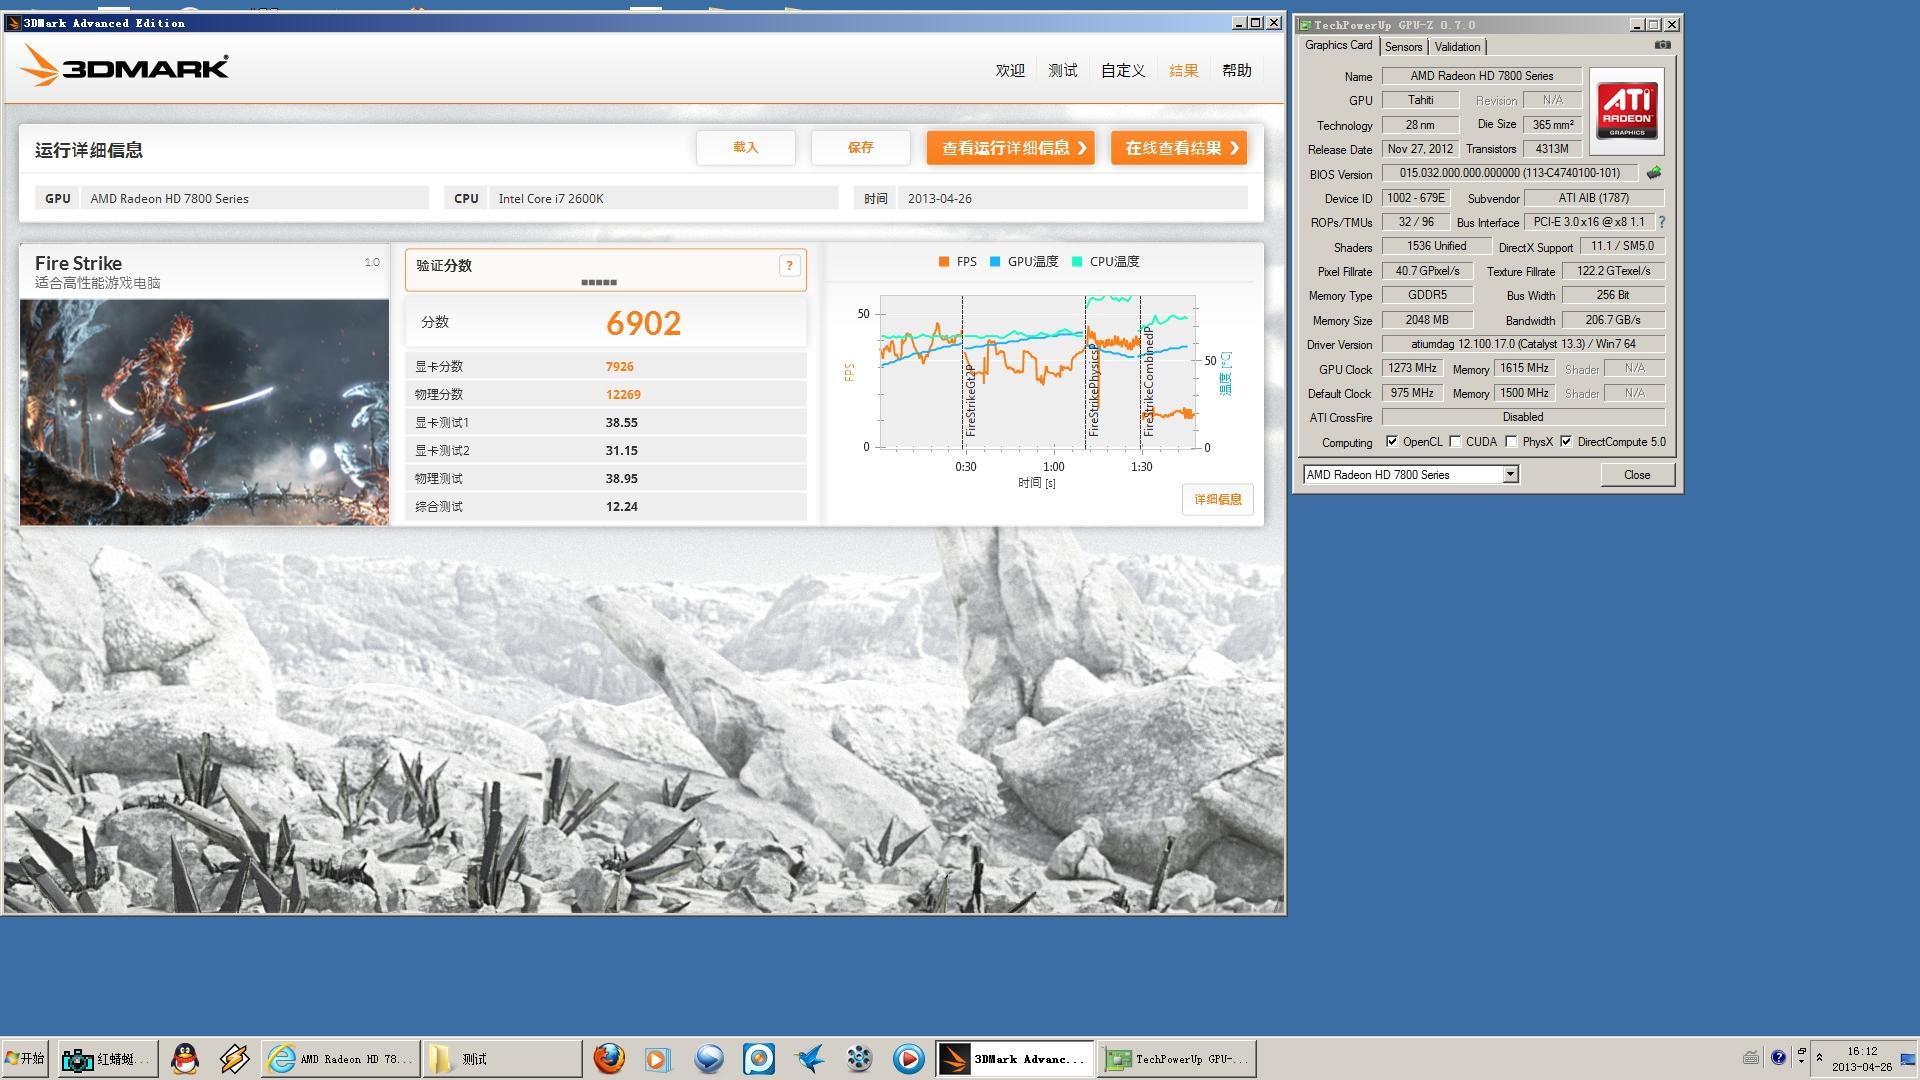This screenshot has height=1080, width=1920.
Task: Click the 6902 overall score
Action: 643,323
